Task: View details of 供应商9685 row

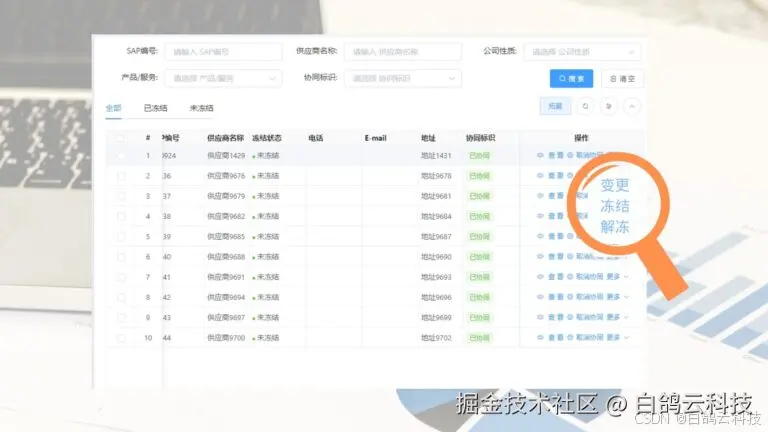Action: pos(550,236)
